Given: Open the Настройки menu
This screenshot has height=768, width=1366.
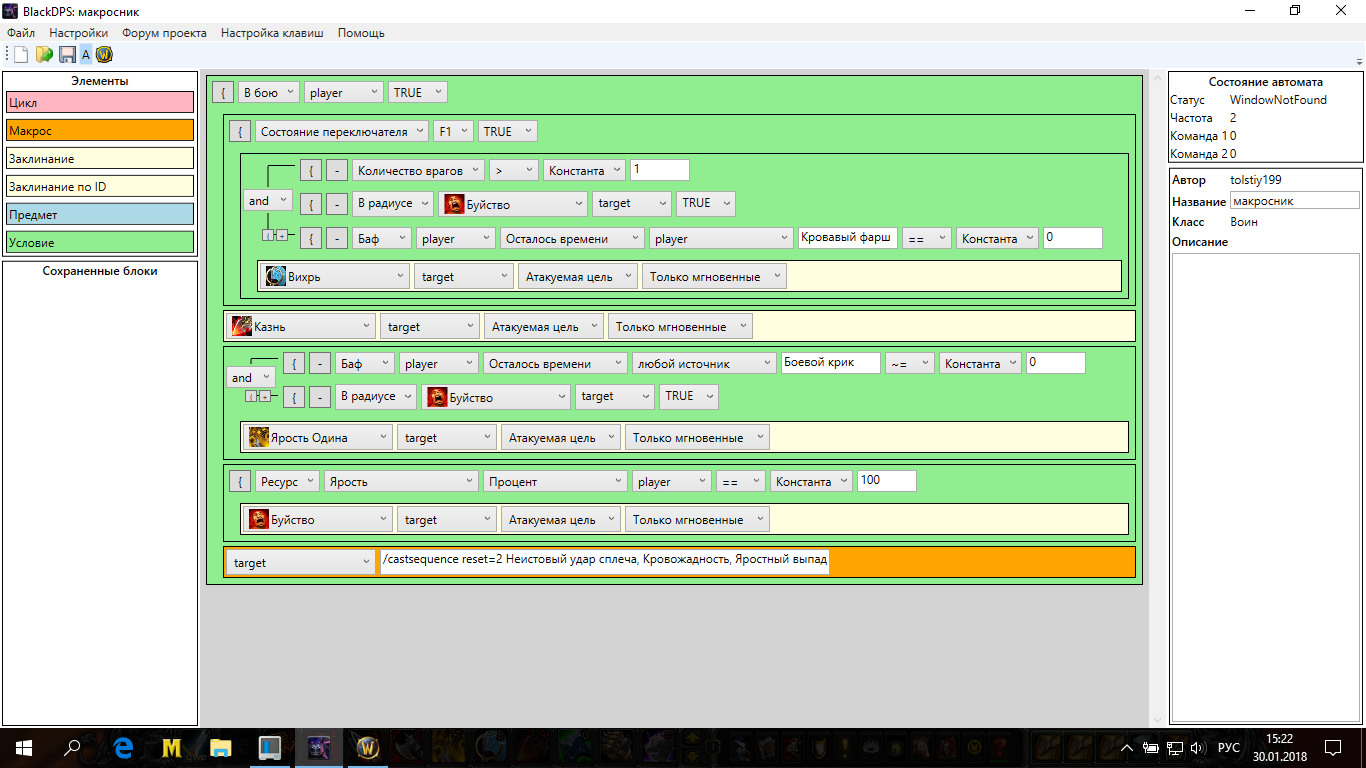Looking at the screenshot, I should click(78, 33).
